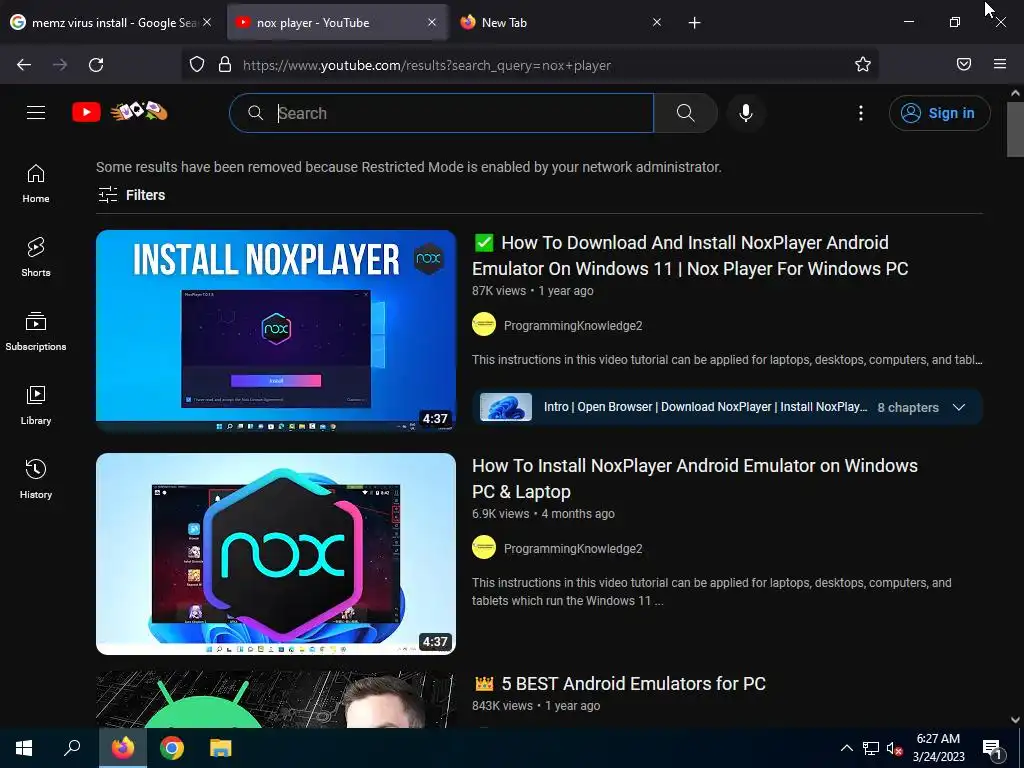Open Subscriptions in the sidebar
Image resolution: width=1024 pixels, height=768 pixels.
tap(36, 331)
